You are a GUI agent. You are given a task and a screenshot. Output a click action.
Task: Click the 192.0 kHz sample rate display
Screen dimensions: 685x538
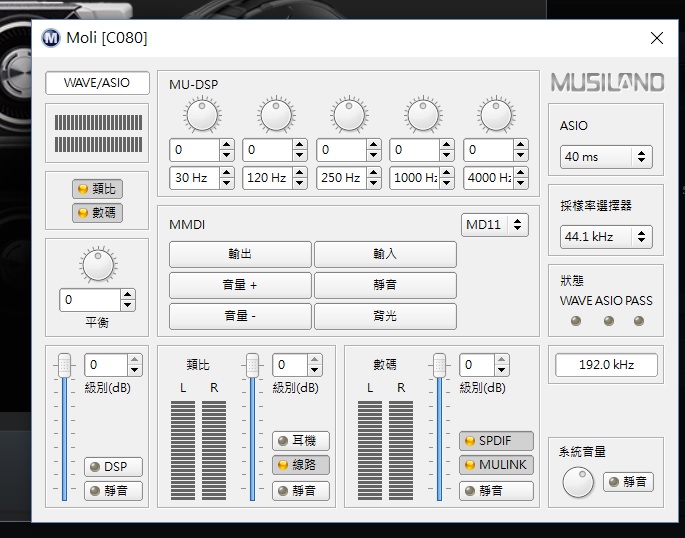pos(606,365)
